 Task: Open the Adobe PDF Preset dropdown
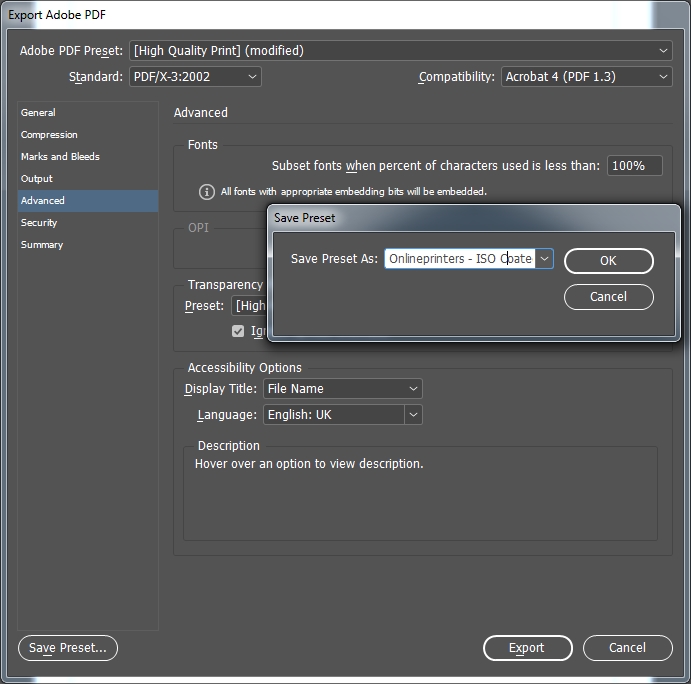401,51
